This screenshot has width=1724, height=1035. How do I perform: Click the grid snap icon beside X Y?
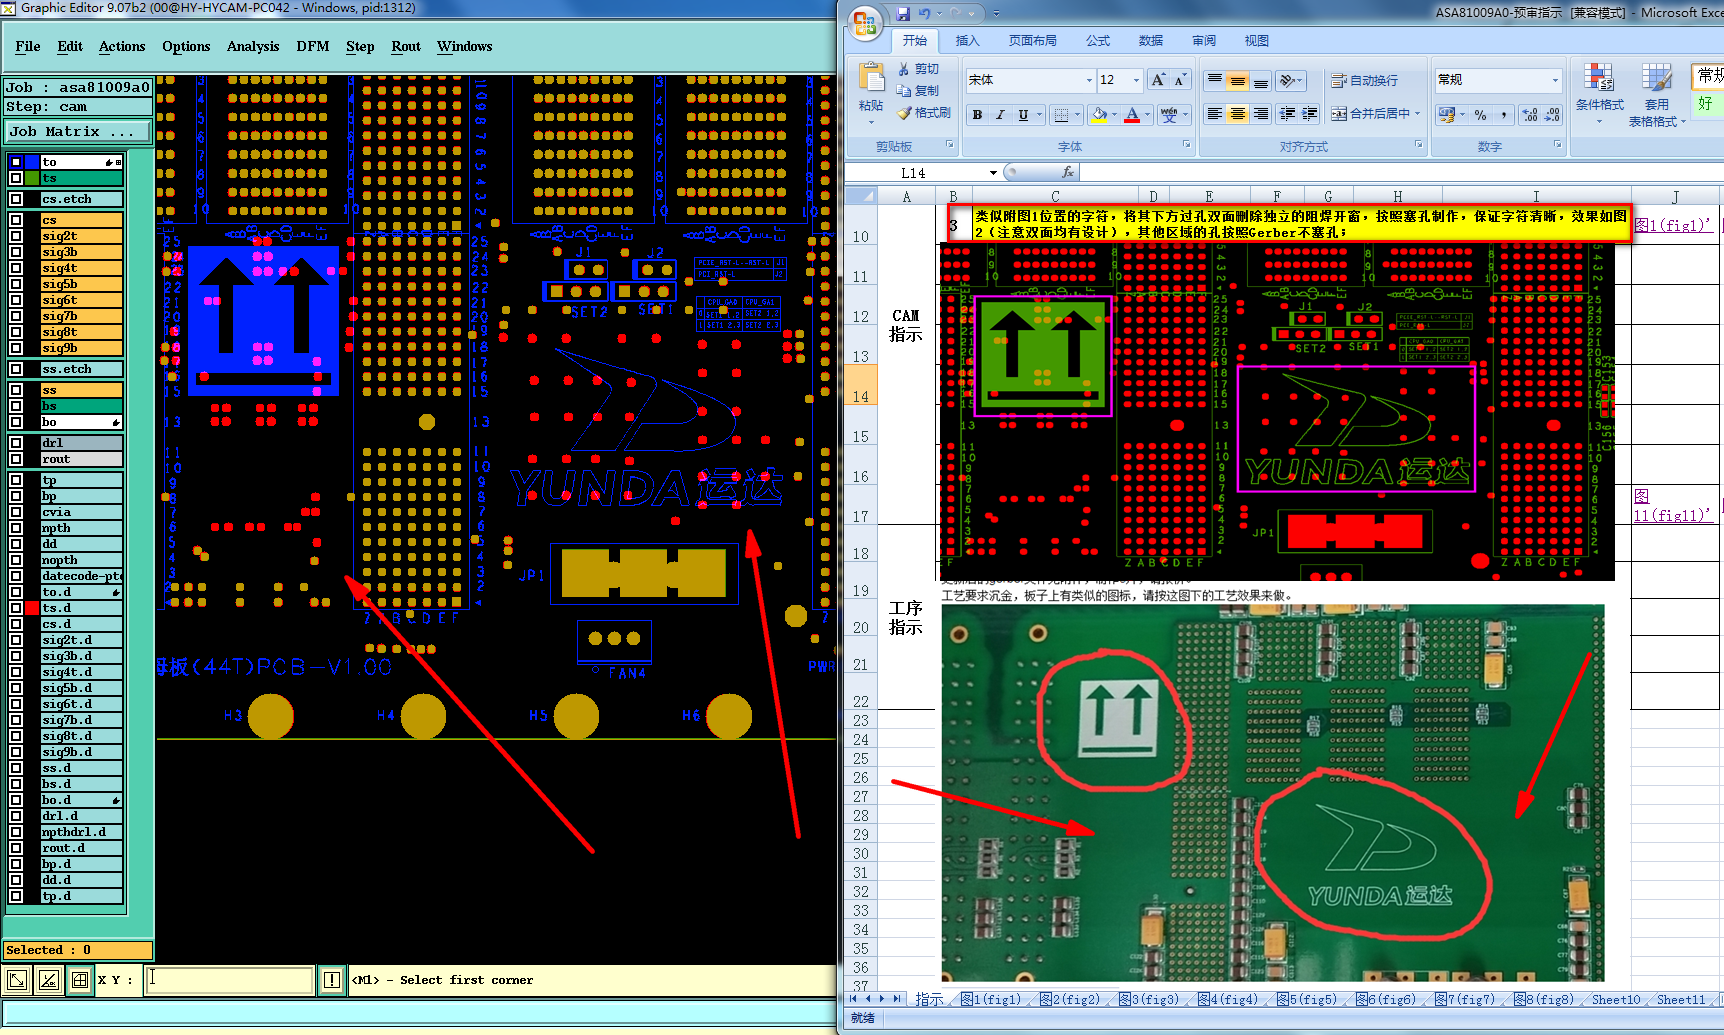coord(80,980)
